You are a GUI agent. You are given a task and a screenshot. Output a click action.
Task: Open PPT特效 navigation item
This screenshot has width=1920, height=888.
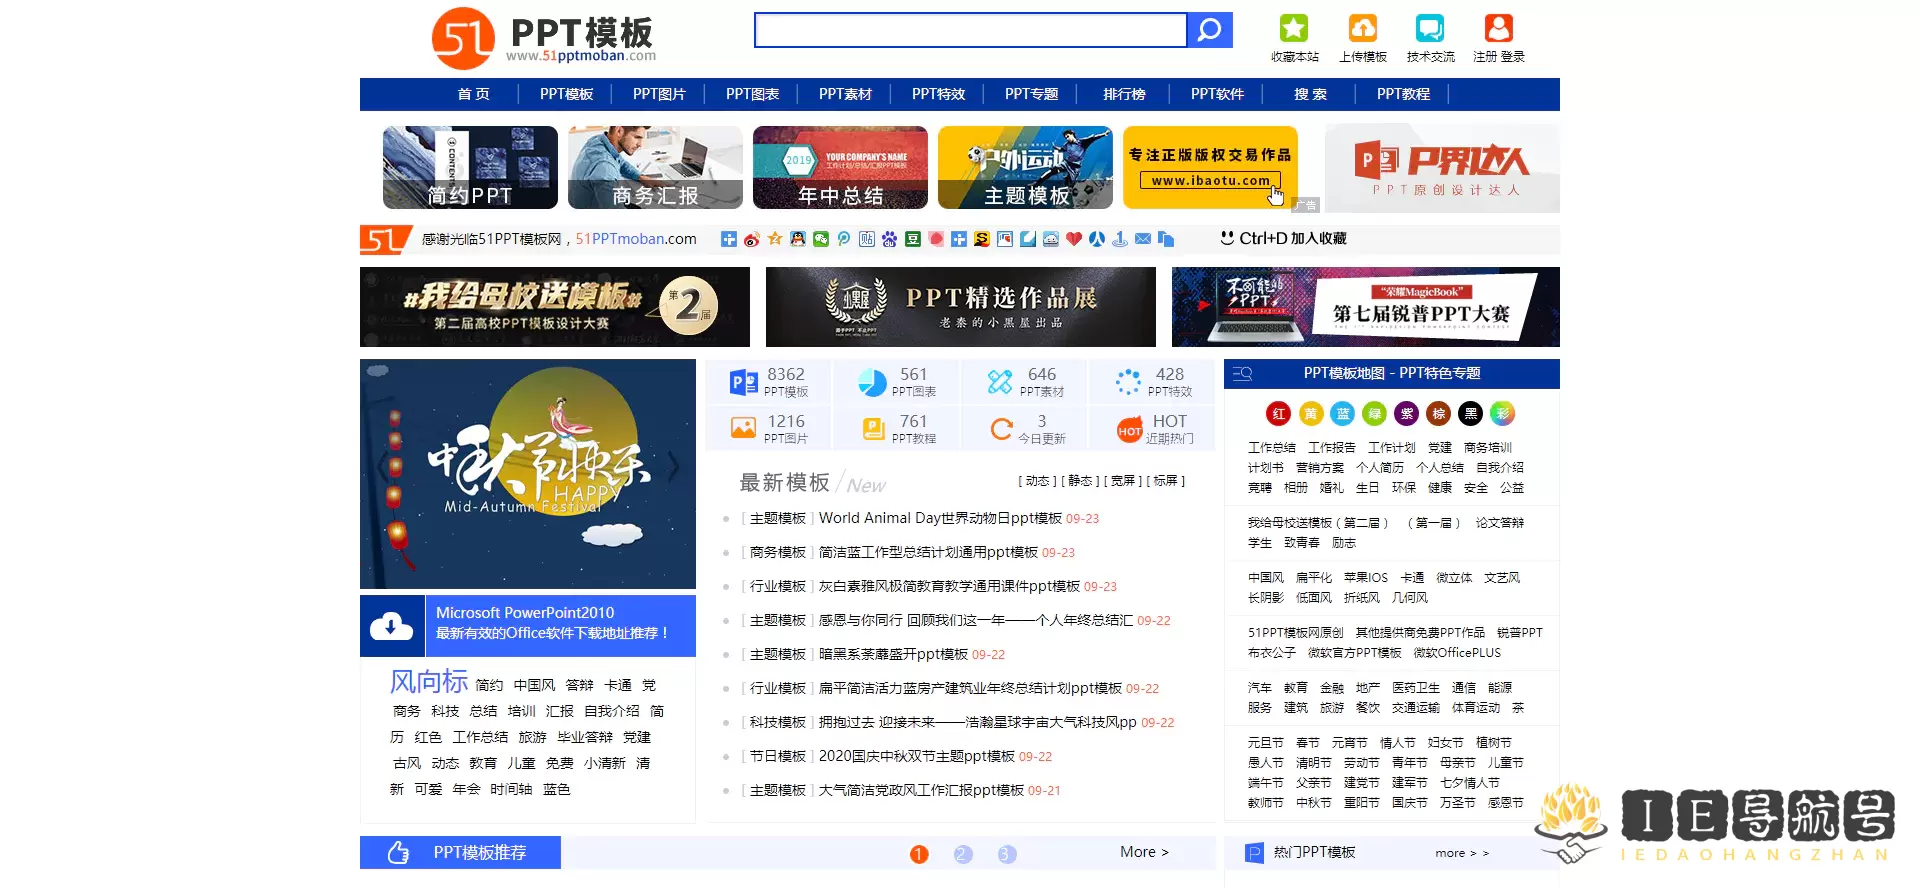(x=938, y=94)
